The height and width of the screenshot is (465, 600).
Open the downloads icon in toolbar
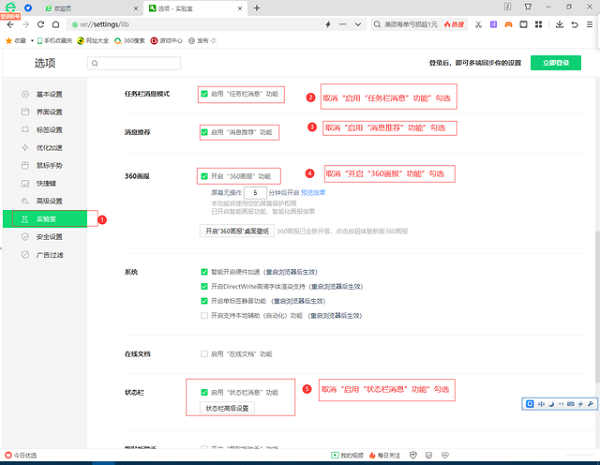pos(559,24)
